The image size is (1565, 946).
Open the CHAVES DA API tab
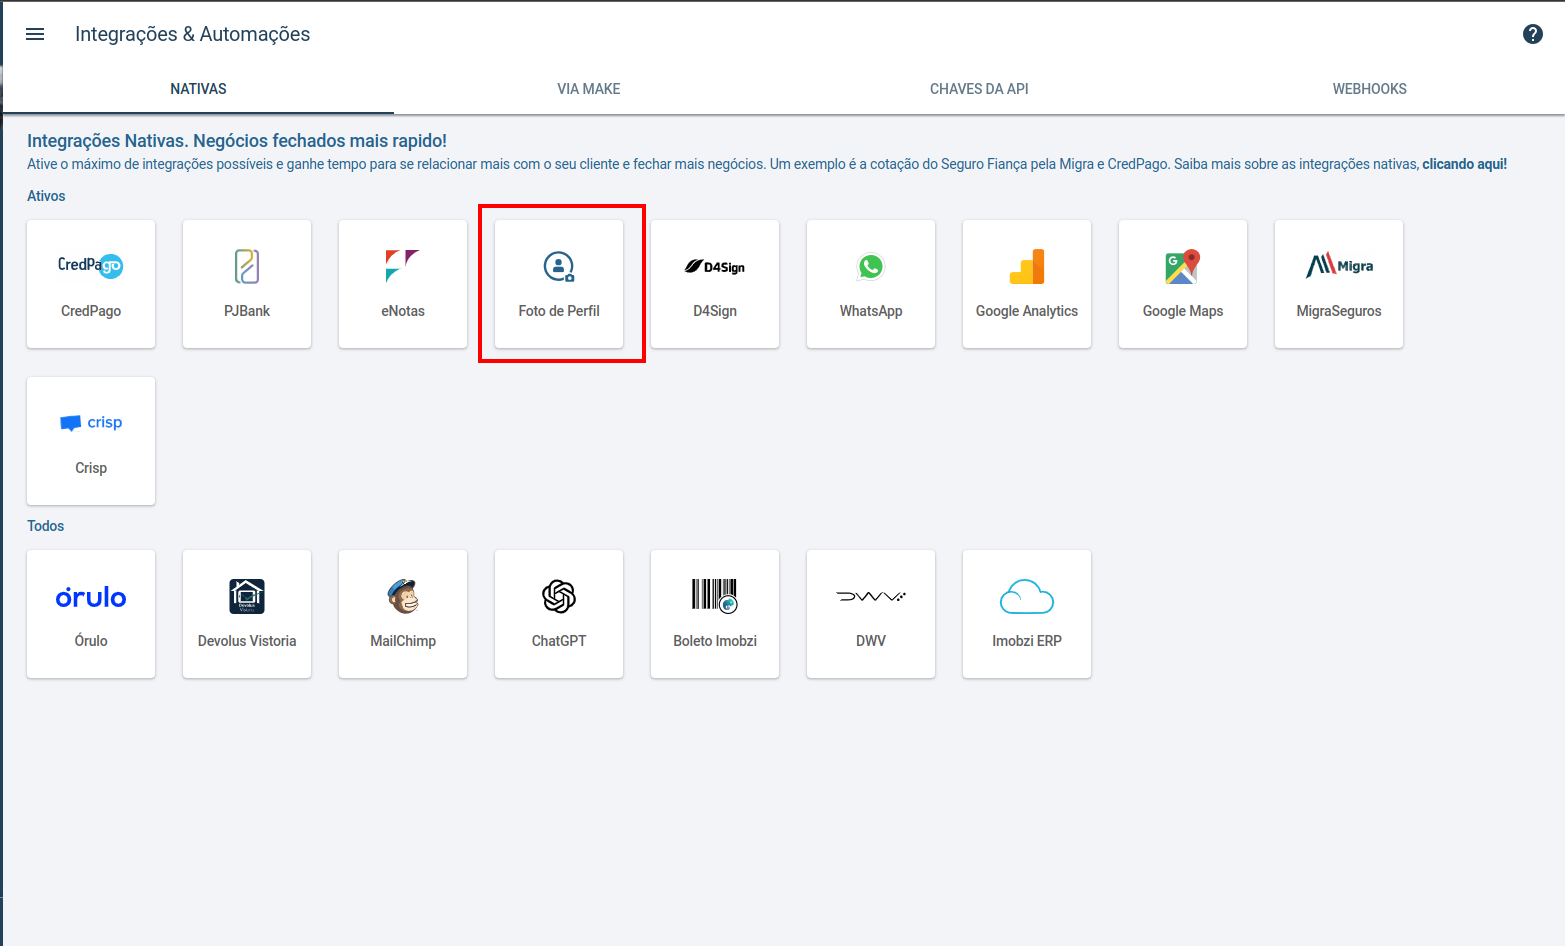pyautogui.click(x=979, y=89)
